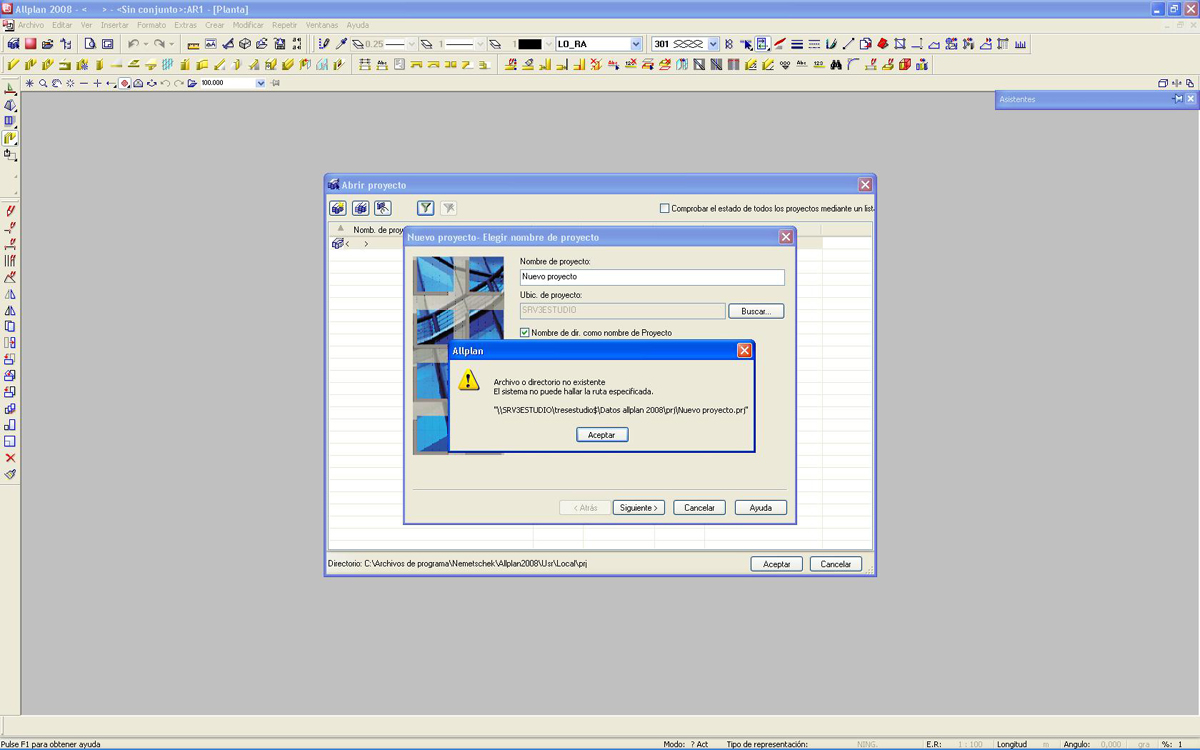Click the black line color swatch
Image resolution: width=1200 pixels, height=750 pixels.
coord(529,44)
